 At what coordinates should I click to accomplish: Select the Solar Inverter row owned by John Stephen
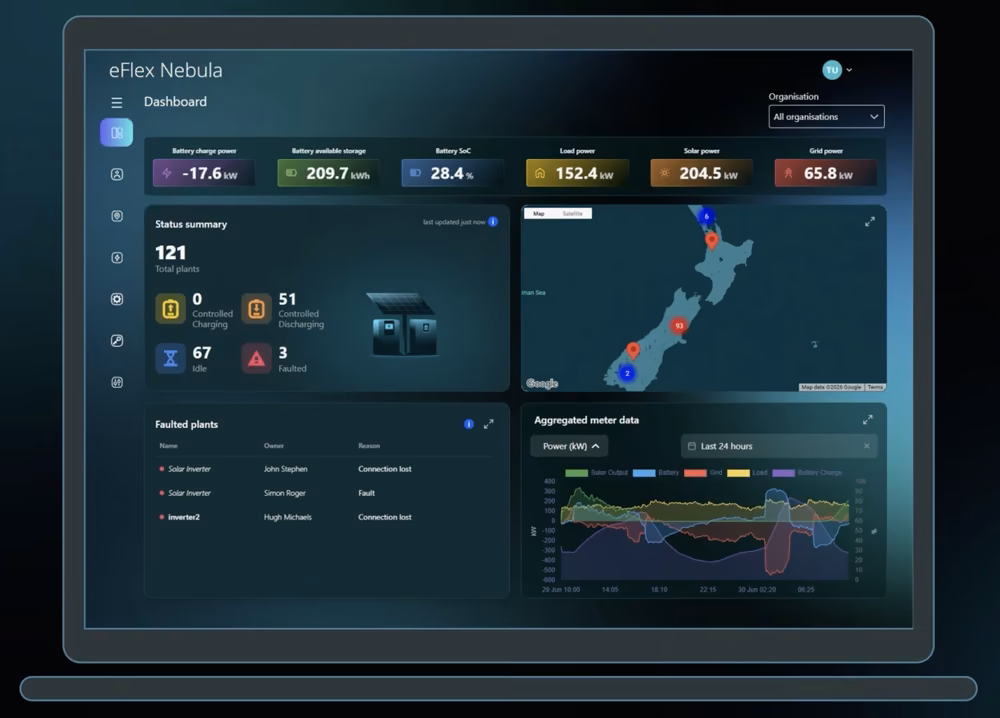[x=325, y=469]
